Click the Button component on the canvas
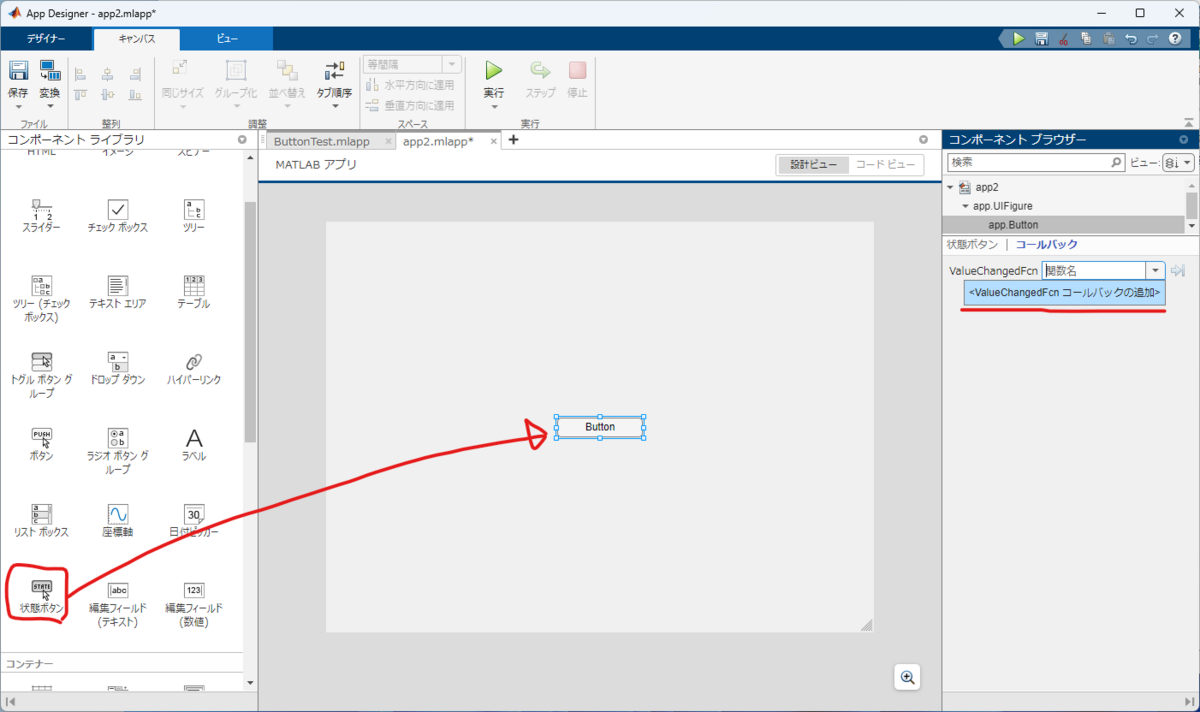The width and height of the screenshot is (1200, 712). click(x=600, y=427)
